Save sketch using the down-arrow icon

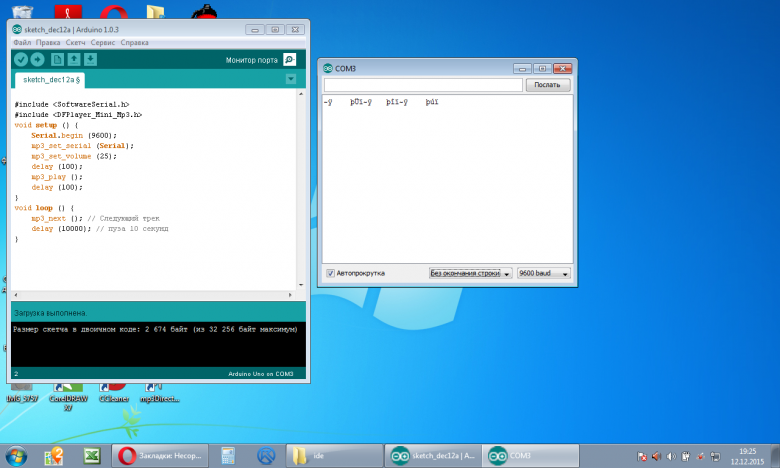[90, 60]
